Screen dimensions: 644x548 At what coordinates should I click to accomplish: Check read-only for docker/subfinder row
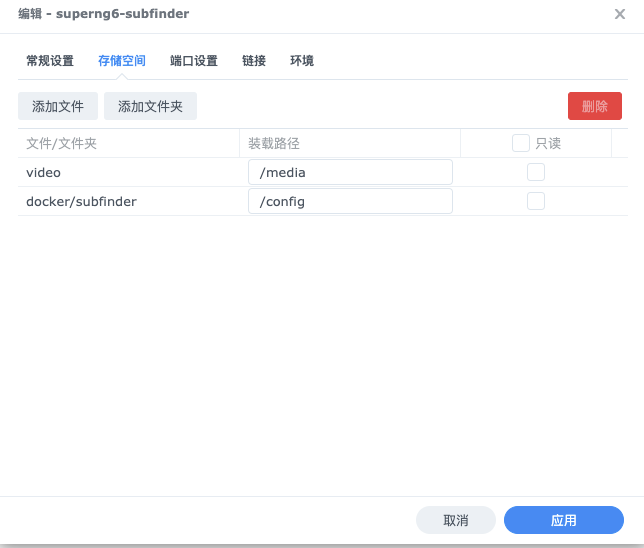click(x=536, y=201)
